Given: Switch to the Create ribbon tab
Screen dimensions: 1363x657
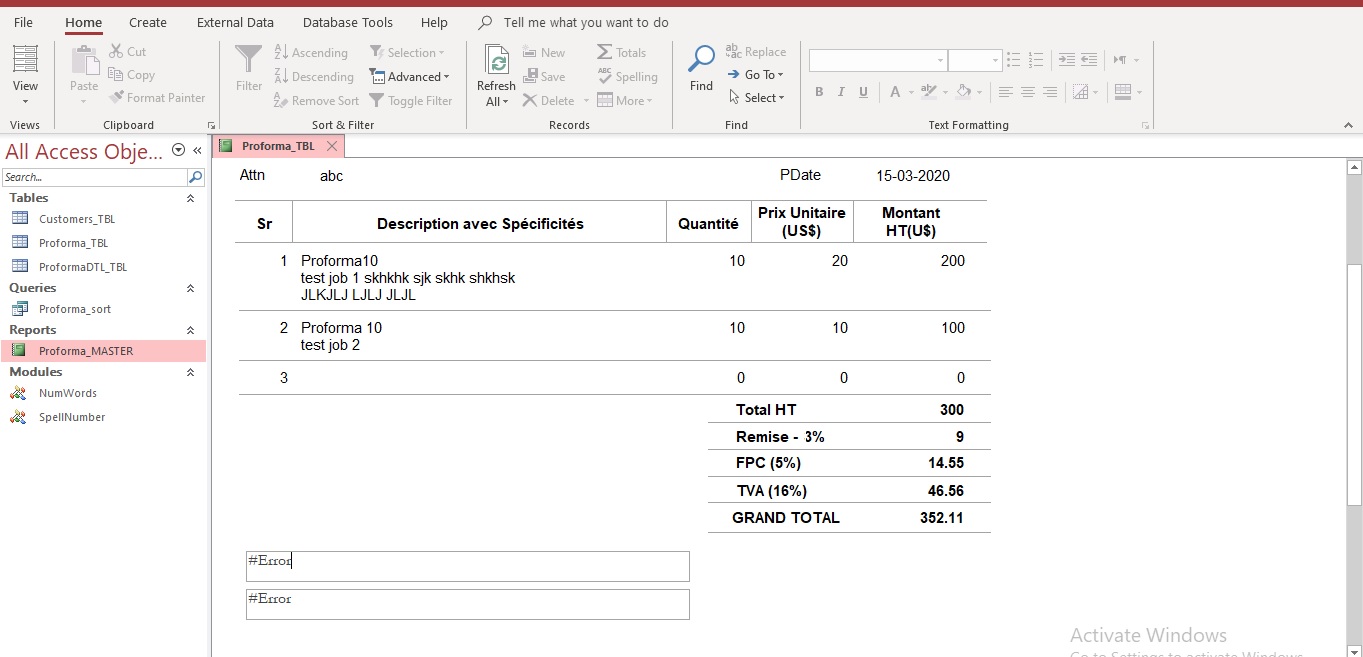Looking at the screenshot, I should pyautogui.click(x=148, y=22).
